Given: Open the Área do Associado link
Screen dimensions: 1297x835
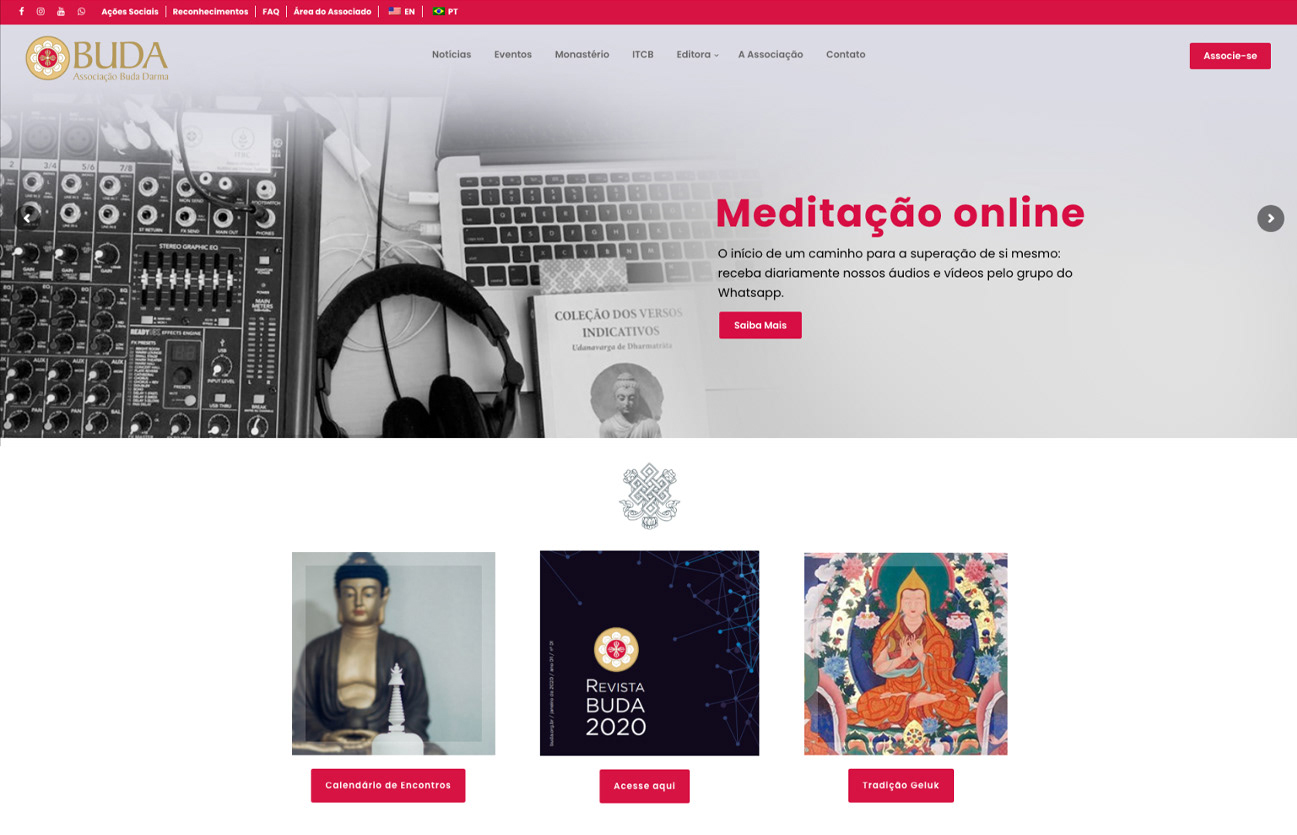Looking at the screenshot, I should [332, 12].
